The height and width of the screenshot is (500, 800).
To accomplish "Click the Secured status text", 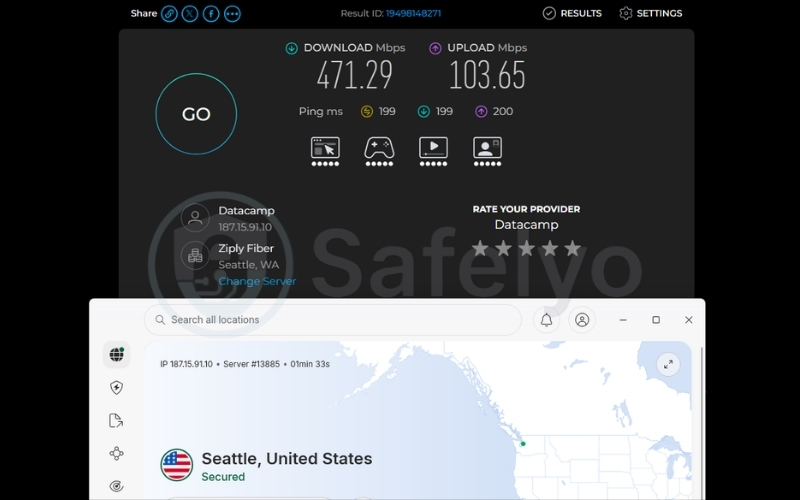I will point(223,477).
